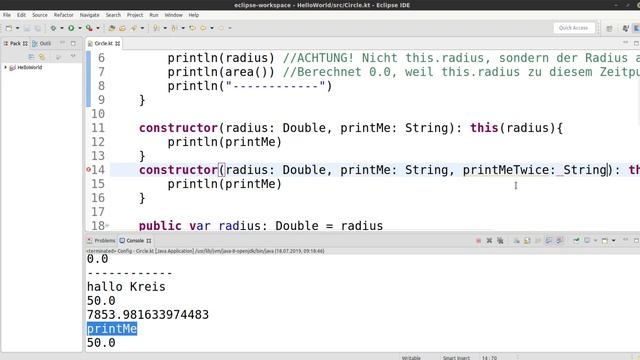Open the New file dropdown arrow
The image size is (640, 360).
18,28
